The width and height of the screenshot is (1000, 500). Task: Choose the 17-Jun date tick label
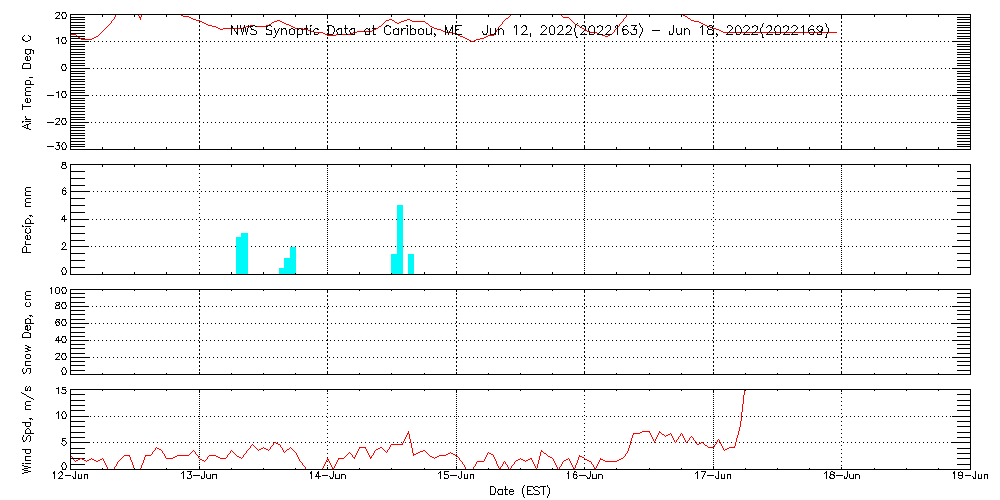713,477
